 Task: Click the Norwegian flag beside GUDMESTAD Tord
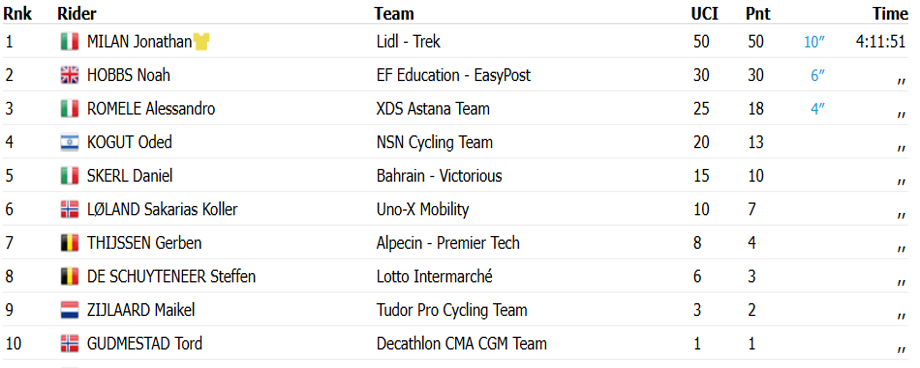(69, 343)
